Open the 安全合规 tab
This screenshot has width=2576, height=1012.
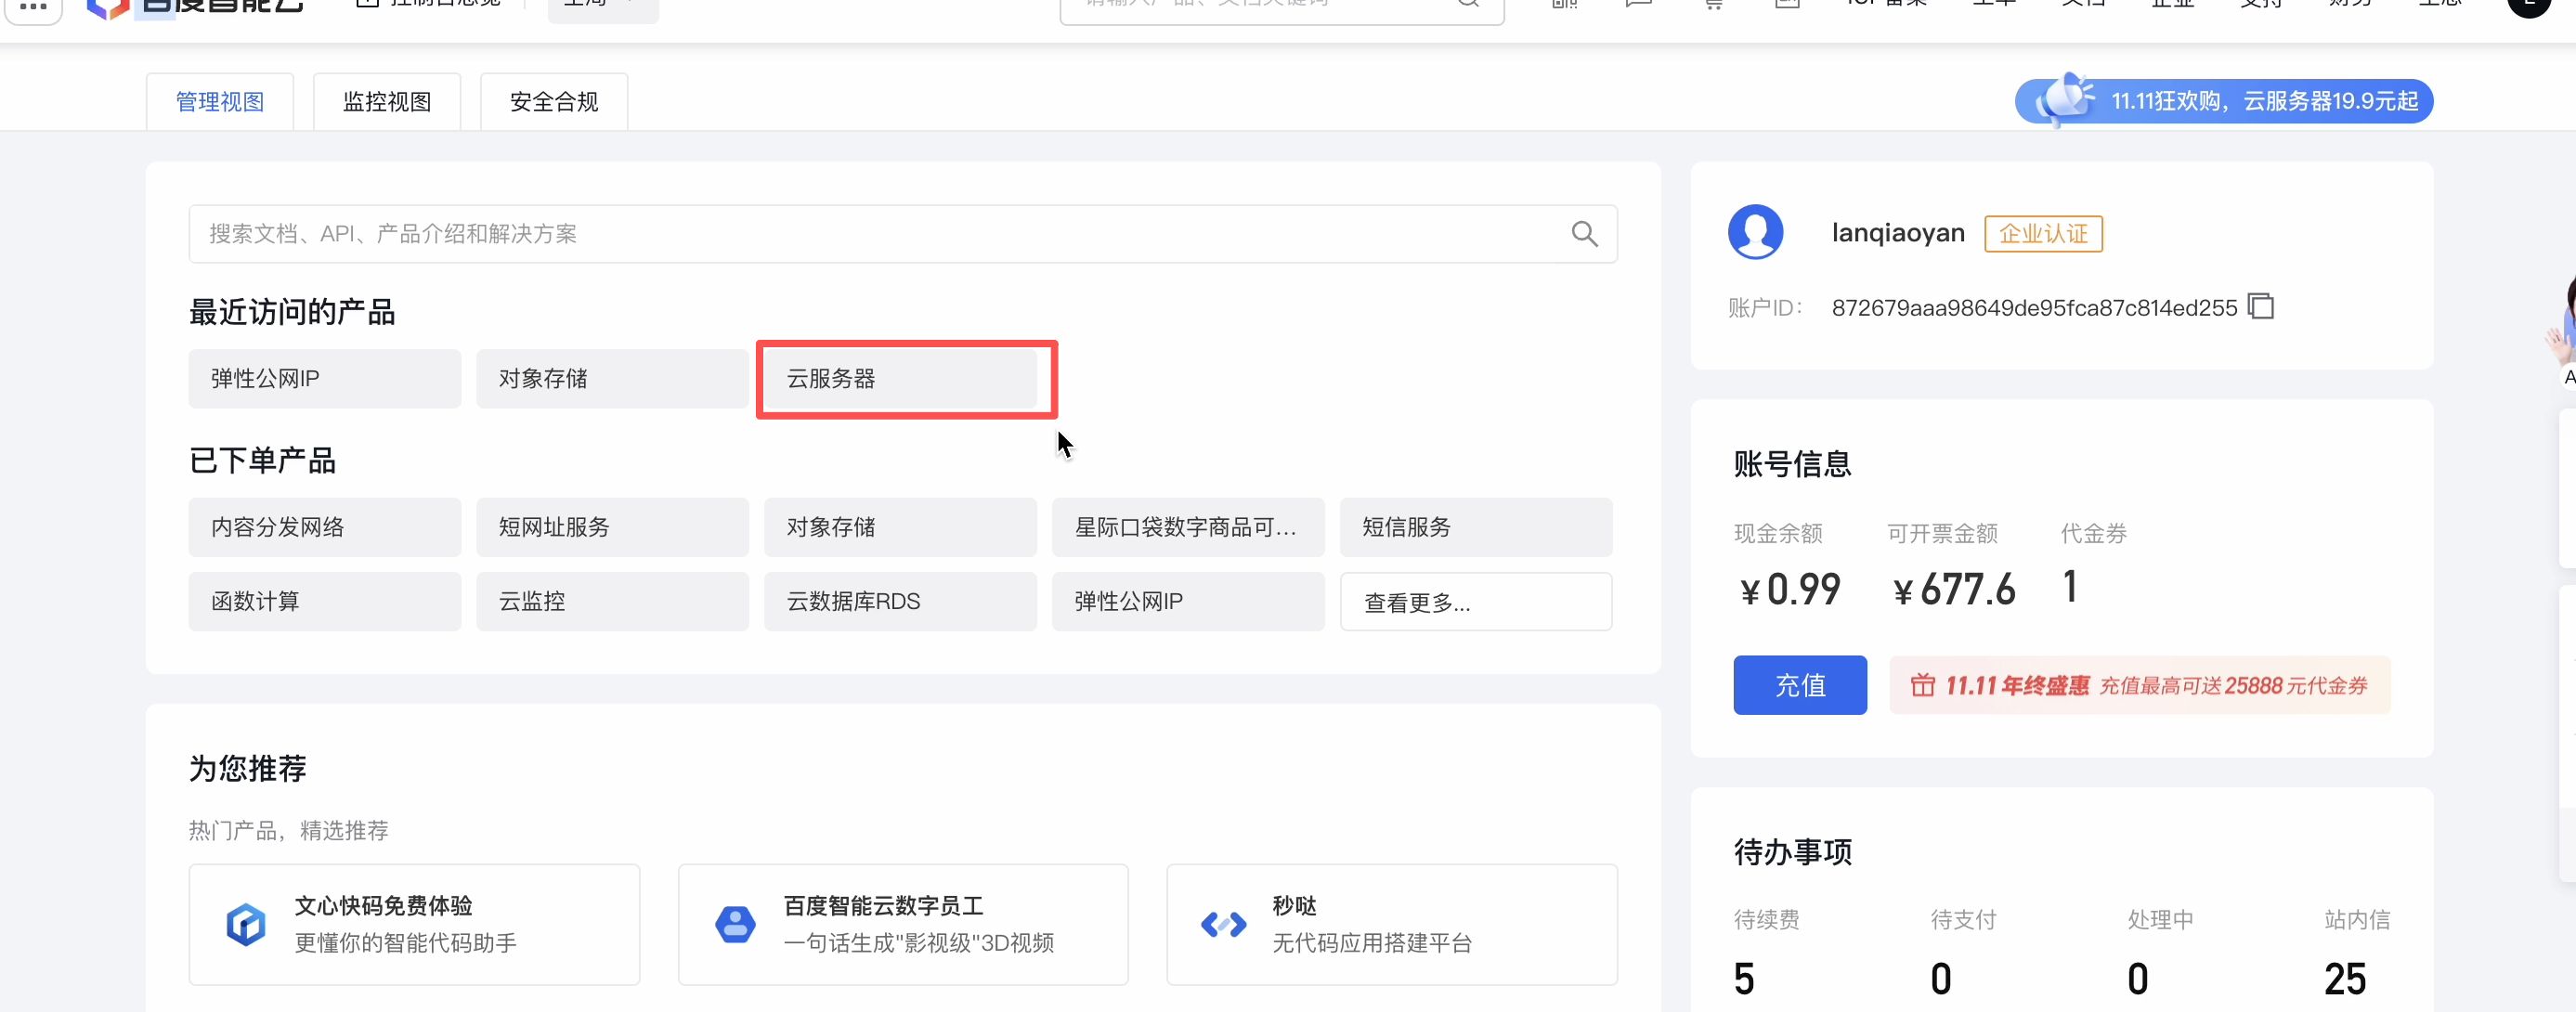click(x=554, y=102)
